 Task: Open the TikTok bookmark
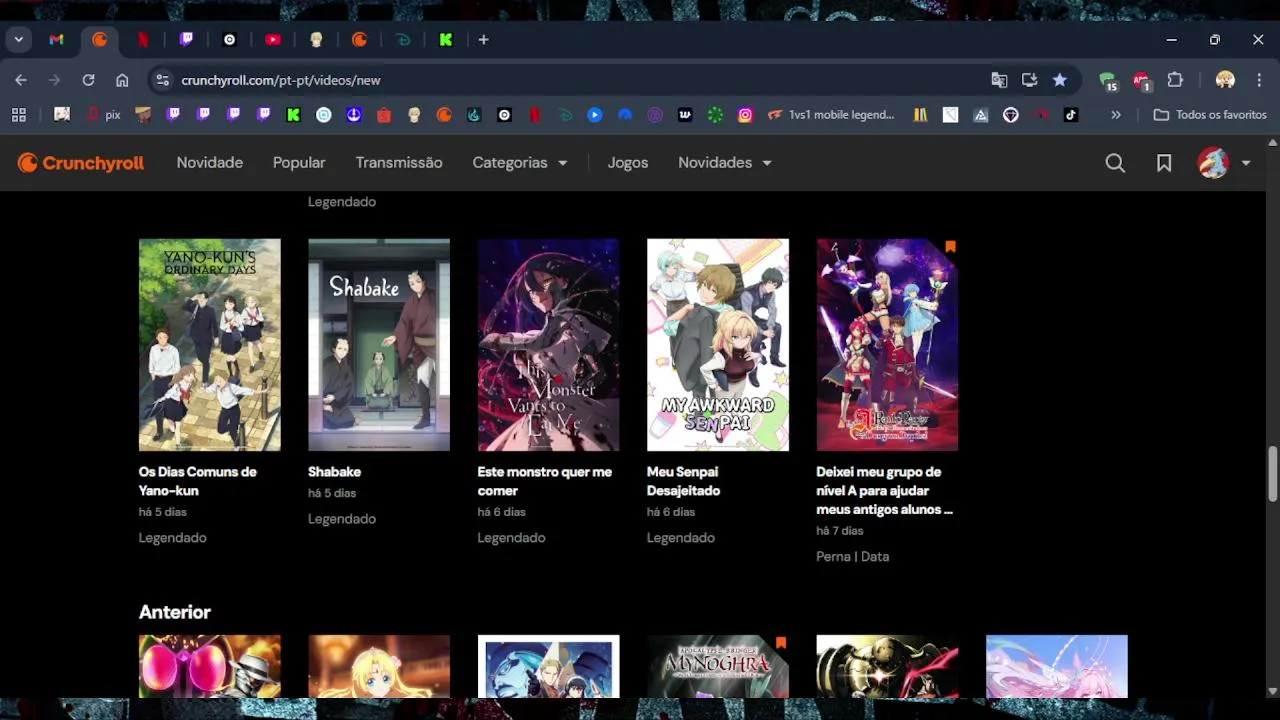pyautogui.click(x=1071, y=115)
